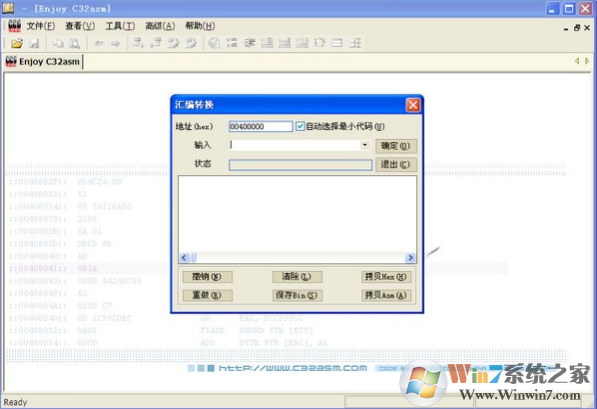
Task: Click the list-with-arrows toolbar icon
Action: pyautogui.click(x=232, y=43)
